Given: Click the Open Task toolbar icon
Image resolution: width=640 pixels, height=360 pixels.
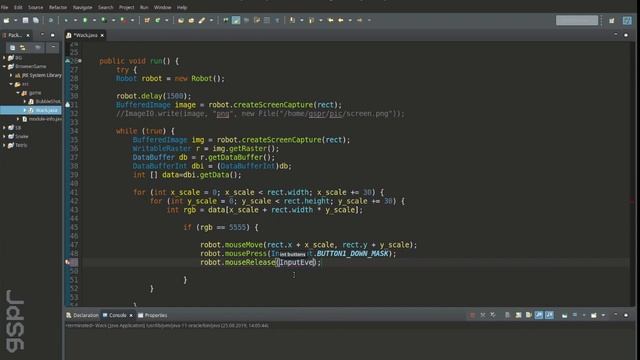Looking at the screenshot, I should 191,20.
